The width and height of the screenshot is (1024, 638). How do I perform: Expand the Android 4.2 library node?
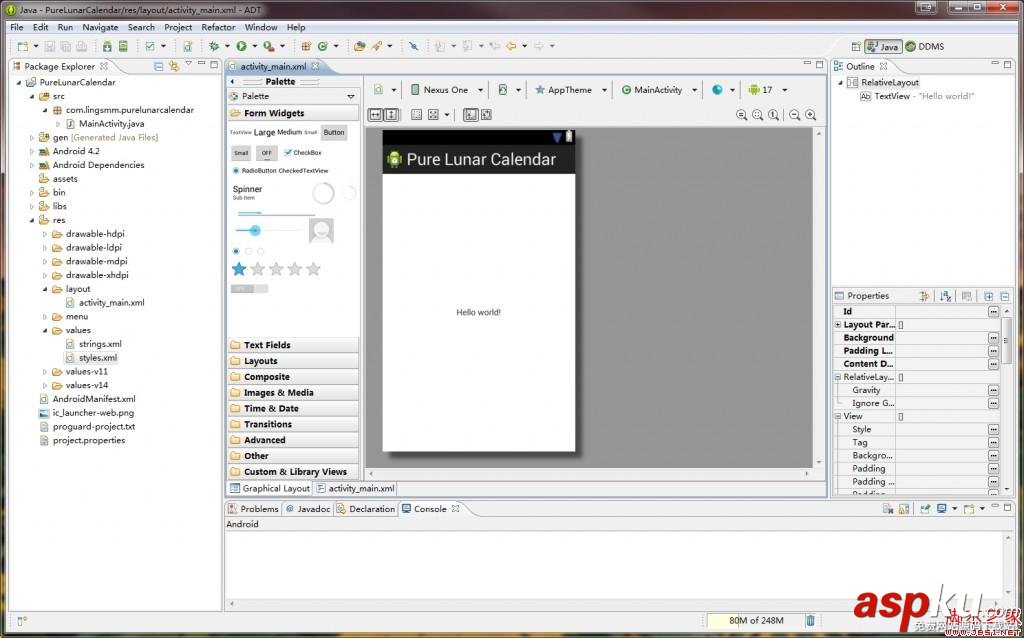[x=32, y=152]
